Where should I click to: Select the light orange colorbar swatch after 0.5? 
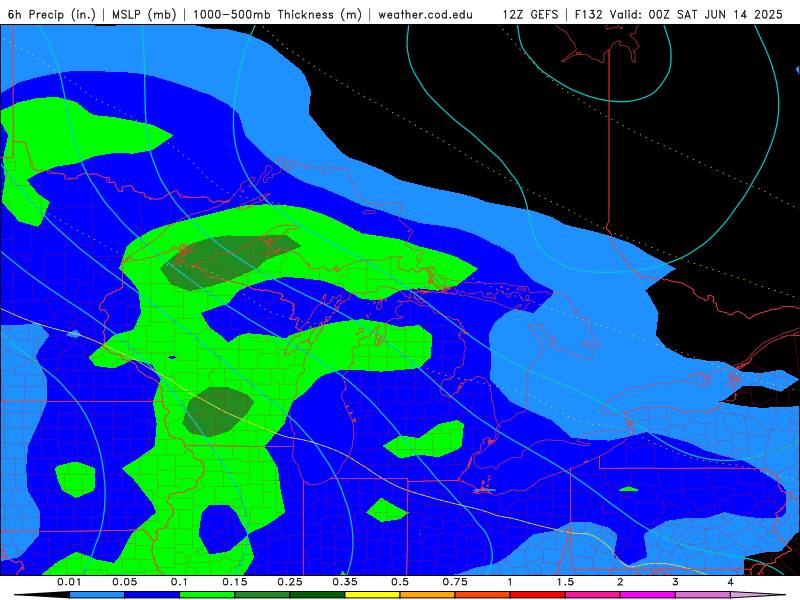(428, 595)
